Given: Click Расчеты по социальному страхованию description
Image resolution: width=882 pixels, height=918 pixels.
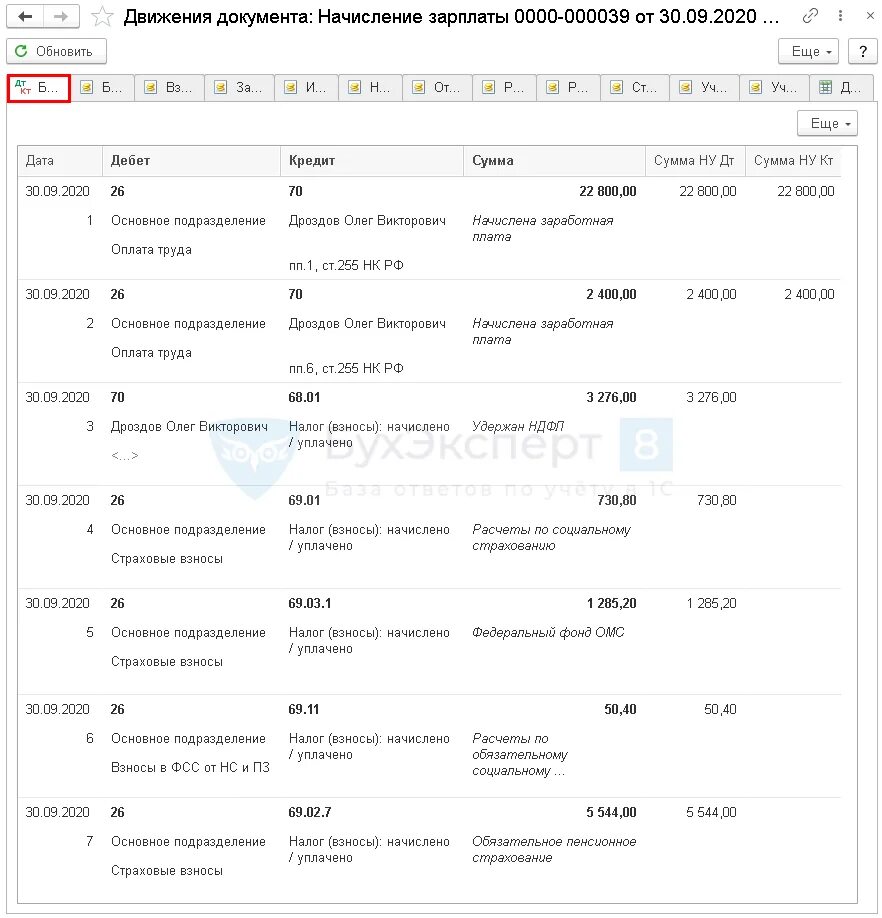Looking at the screenshot, I should pos(551,537).
